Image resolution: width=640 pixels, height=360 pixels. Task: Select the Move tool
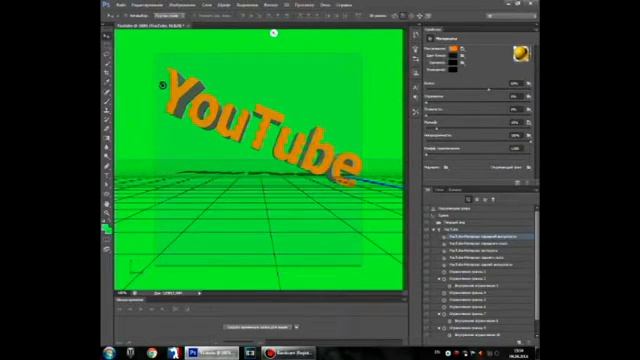(x=107, y=37)
